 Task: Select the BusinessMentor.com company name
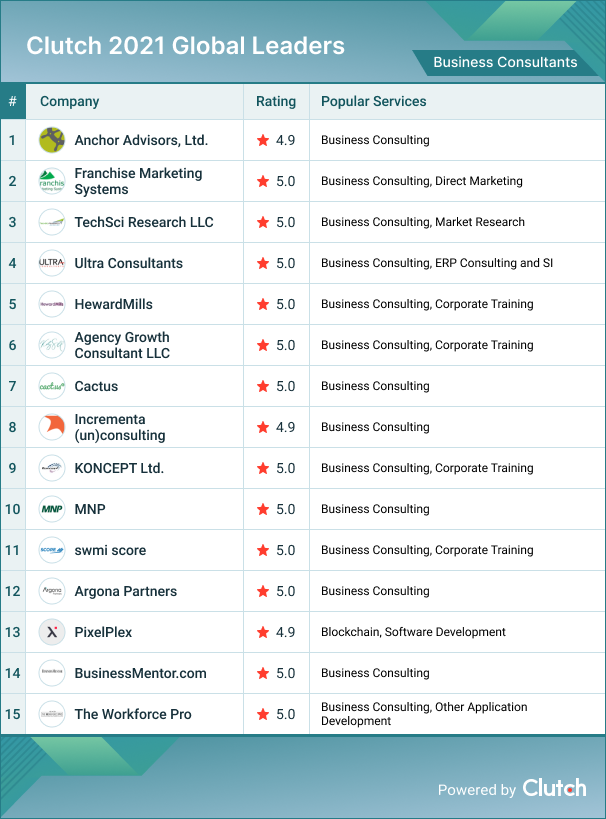141,673
